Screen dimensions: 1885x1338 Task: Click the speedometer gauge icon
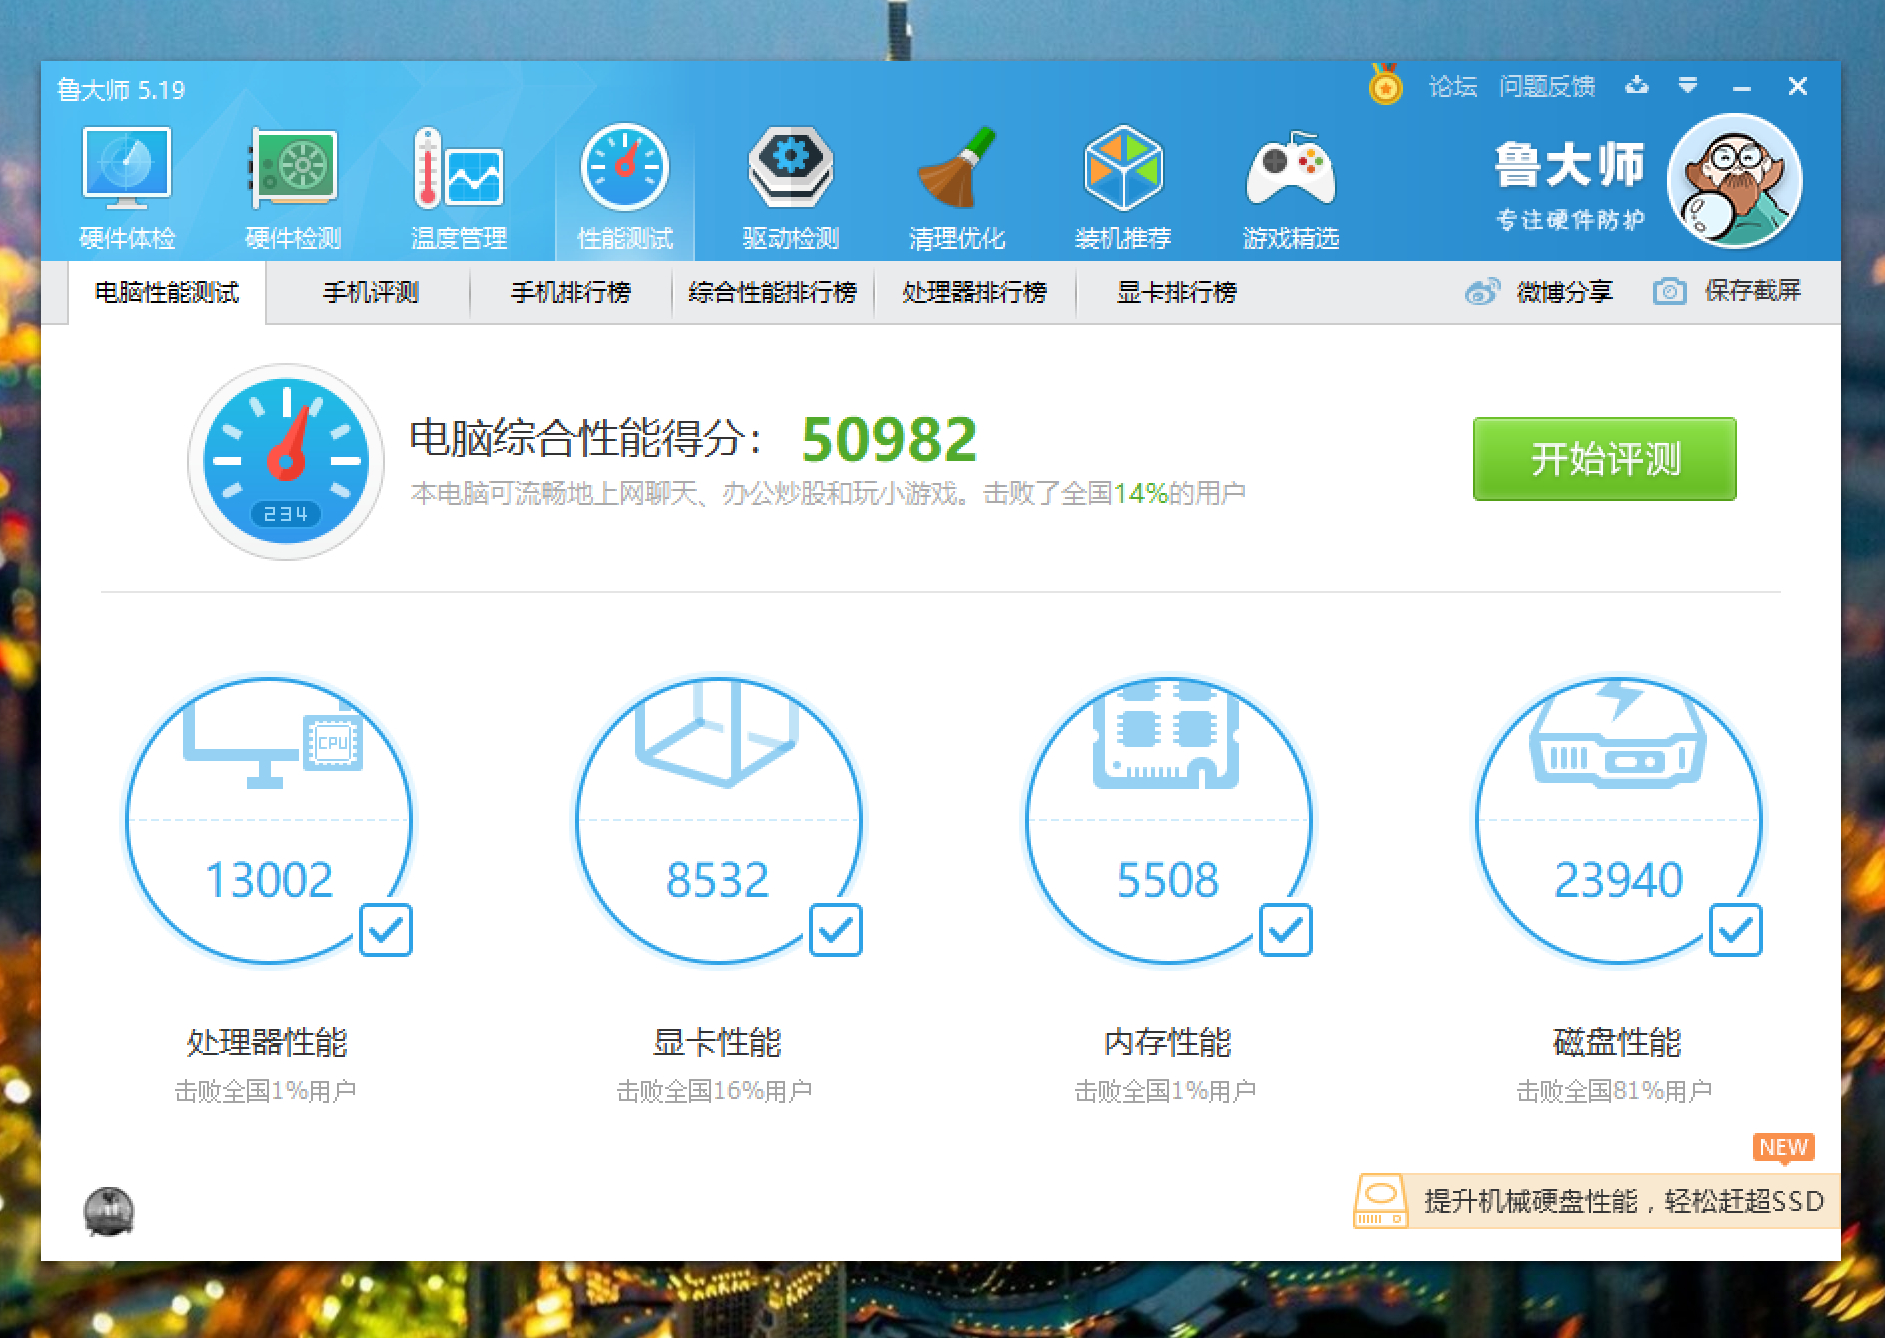click(x=286, y=461)
